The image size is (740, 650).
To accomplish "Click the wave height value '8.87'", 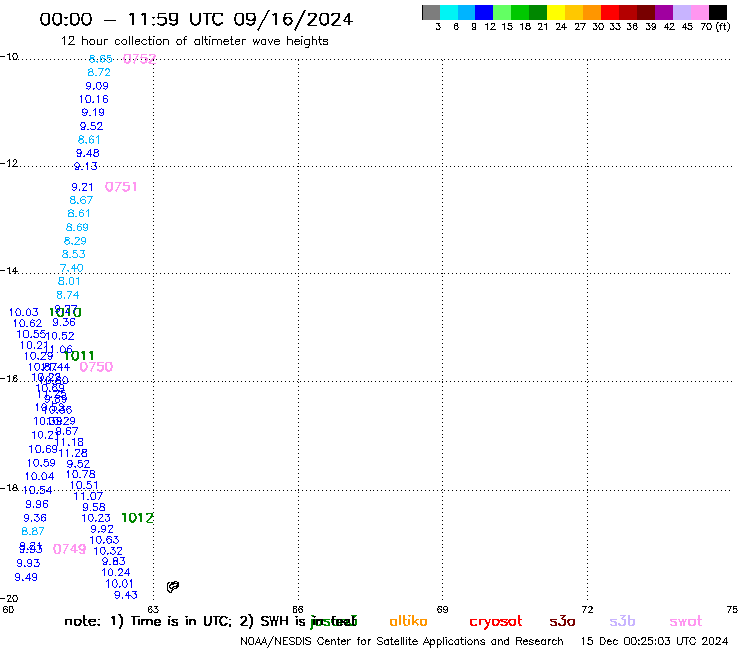I will [x=33, y=531].
